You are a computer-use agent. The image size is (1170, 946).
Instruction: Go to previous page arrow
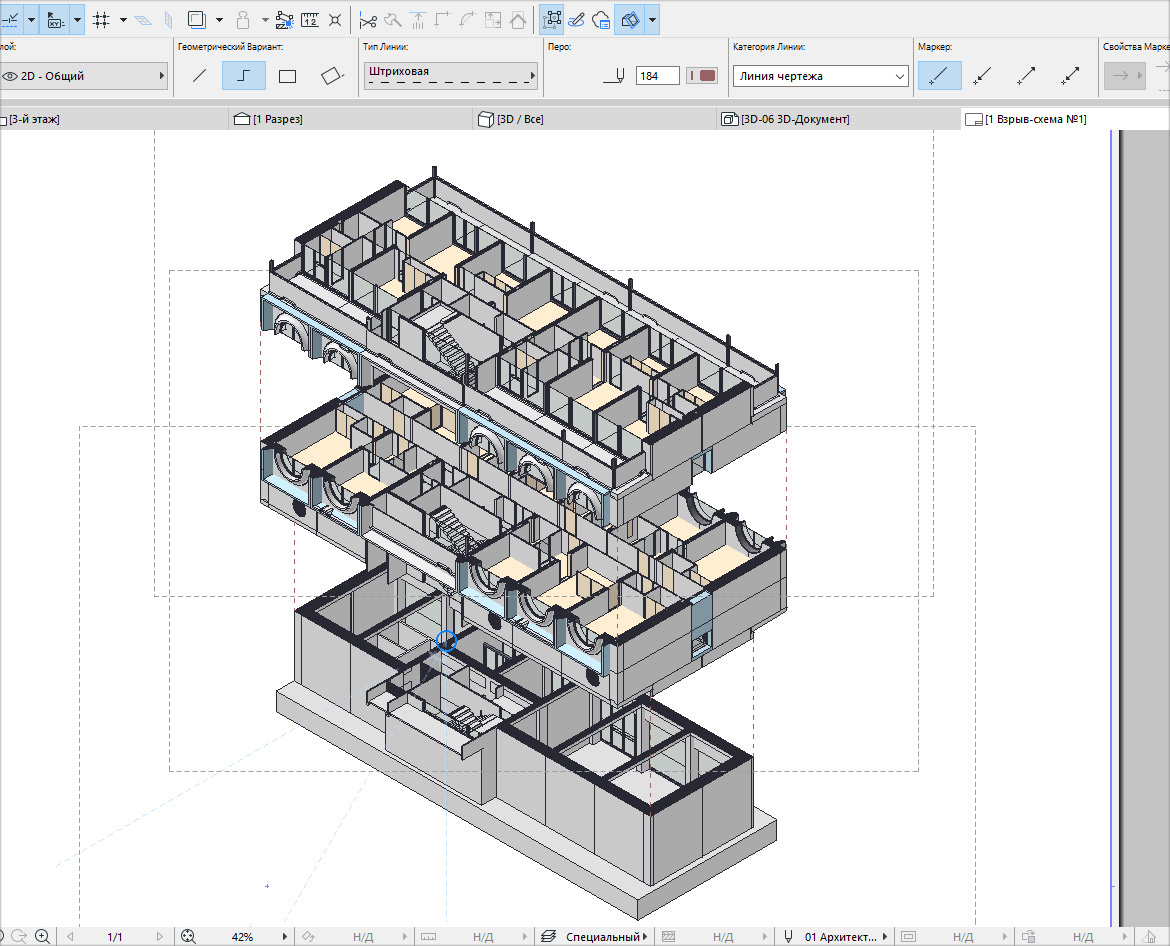coord(71,936)
